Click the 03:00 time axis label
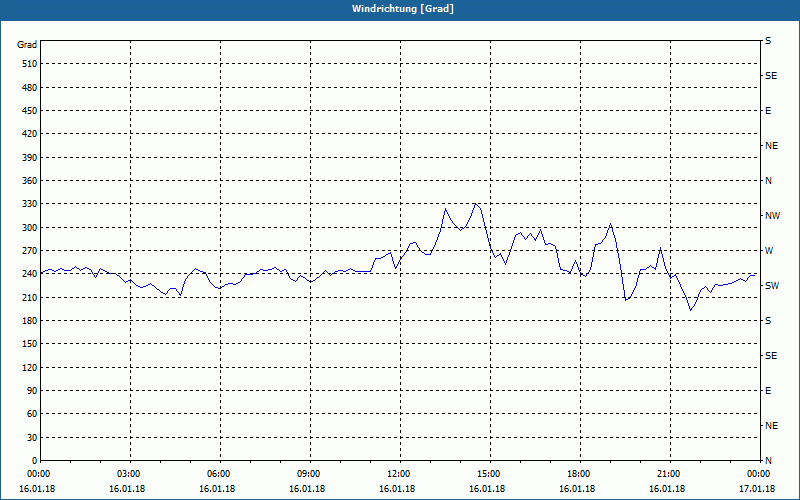The image size is (800, 500). point(131,474)
